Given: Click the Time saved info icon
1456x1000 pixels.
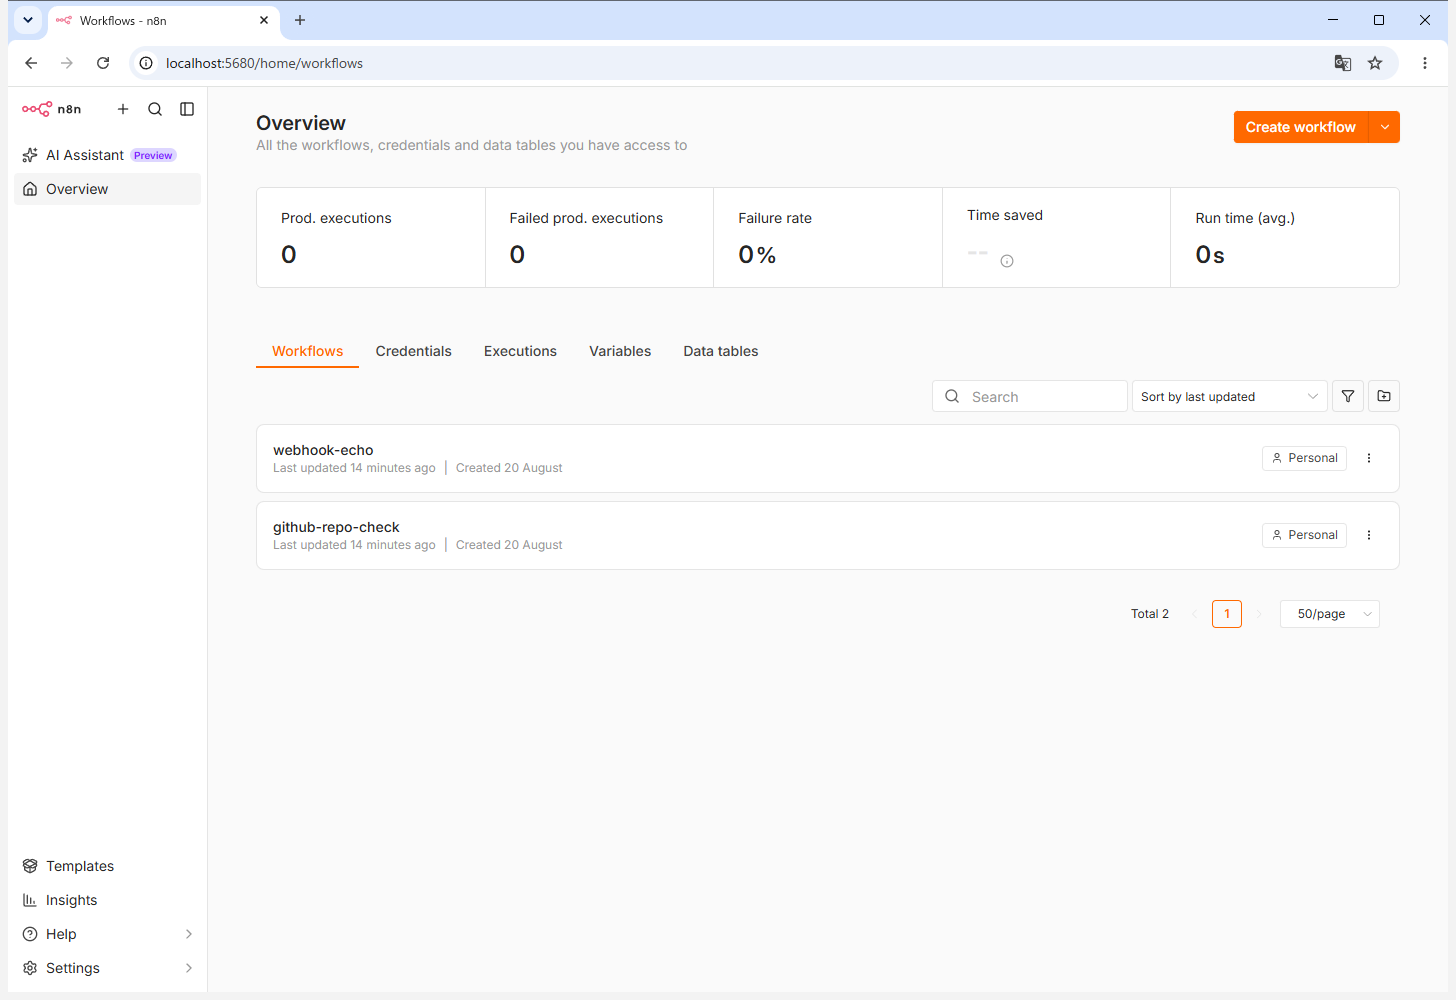Looking at the screenshot, I should [1007, 261].
